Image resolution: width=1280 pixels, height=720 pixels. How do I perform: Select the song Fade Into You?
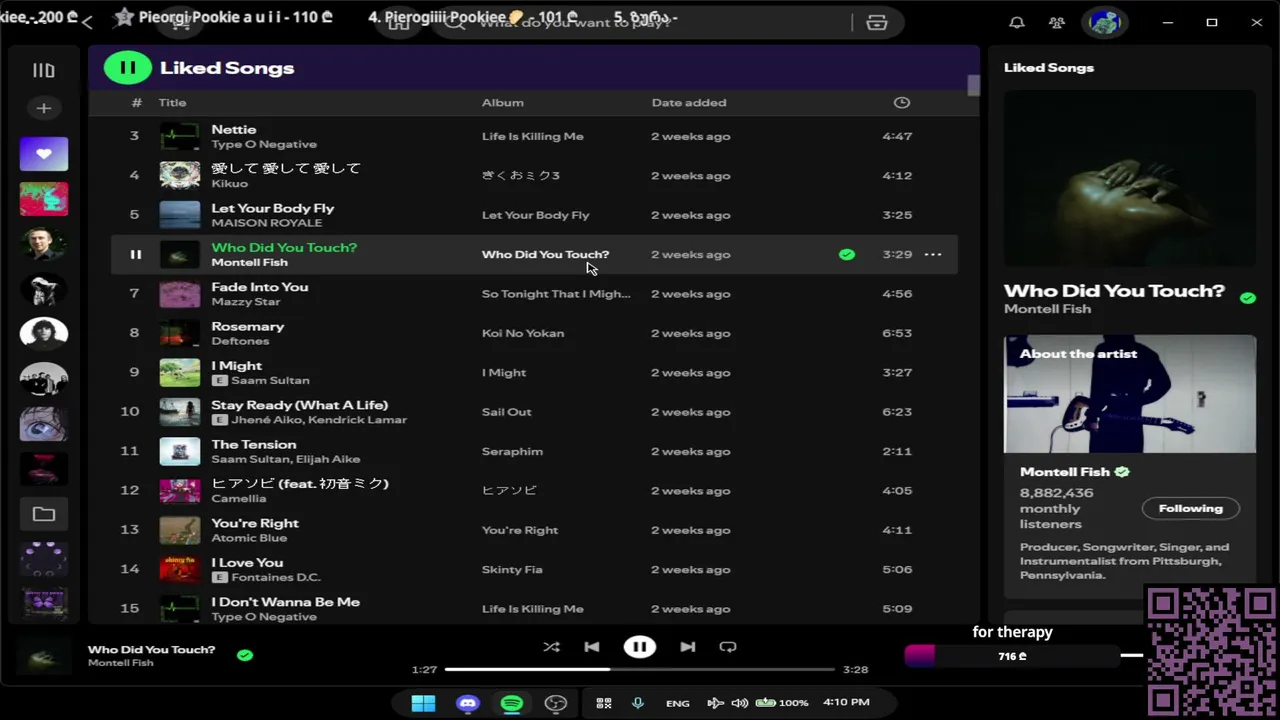click(x=533, y=294)
